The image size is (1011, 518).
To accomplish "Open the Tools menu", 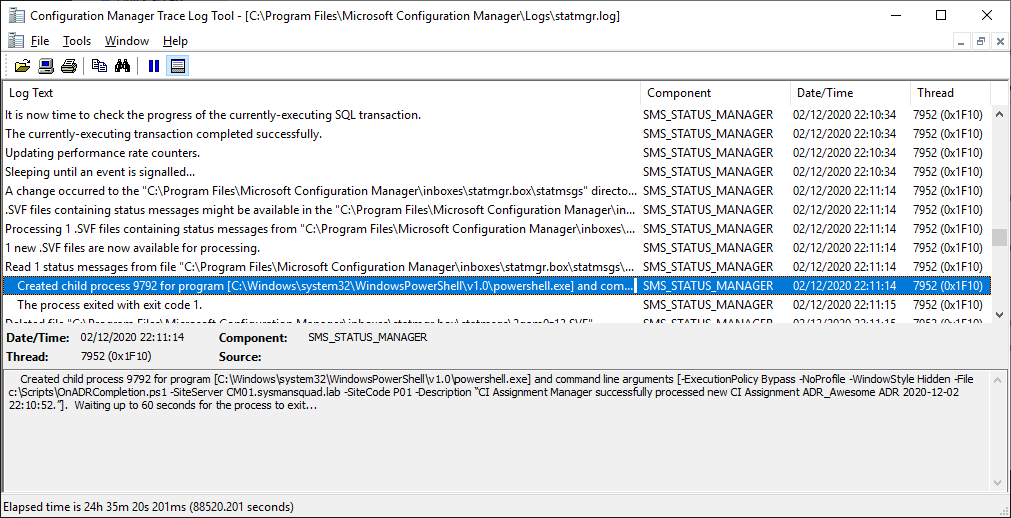I will pos(77,41).
